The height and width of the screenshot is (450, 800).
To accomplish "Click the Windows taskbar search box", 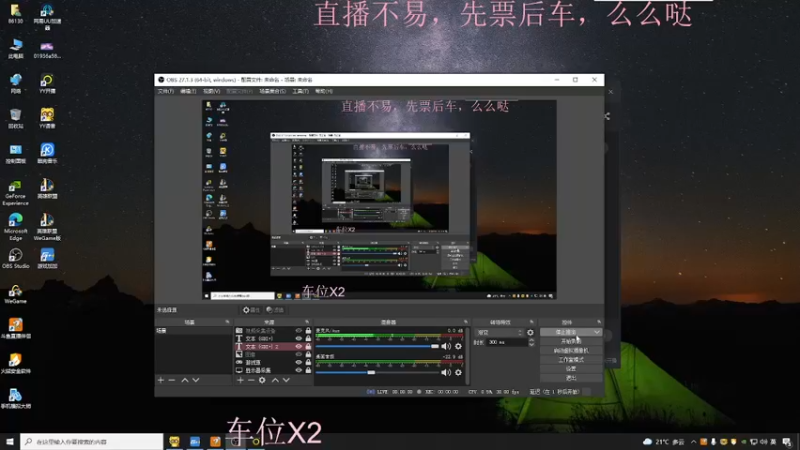I will (92, 442).
